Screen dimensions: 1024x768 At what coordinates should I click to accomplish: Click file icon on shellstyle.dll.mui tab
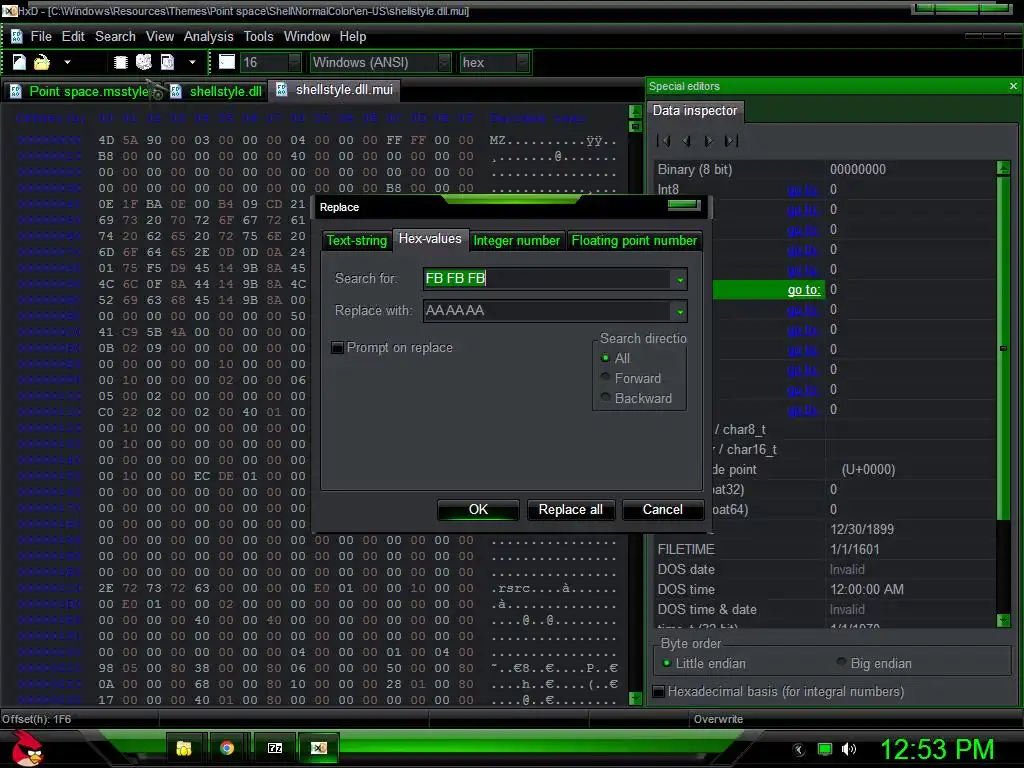(x=281, y=89)
